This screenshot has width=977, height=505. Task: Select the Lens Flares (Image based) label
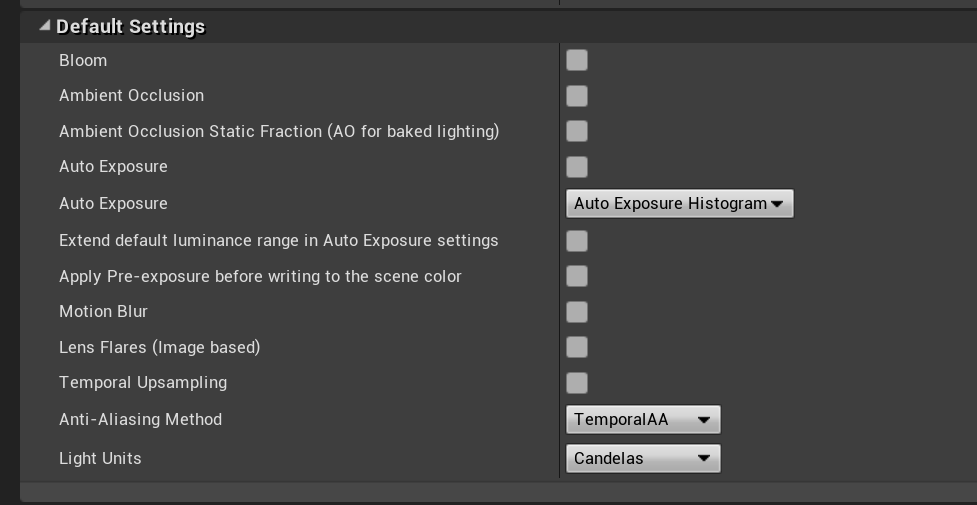(x=159, y=347)
